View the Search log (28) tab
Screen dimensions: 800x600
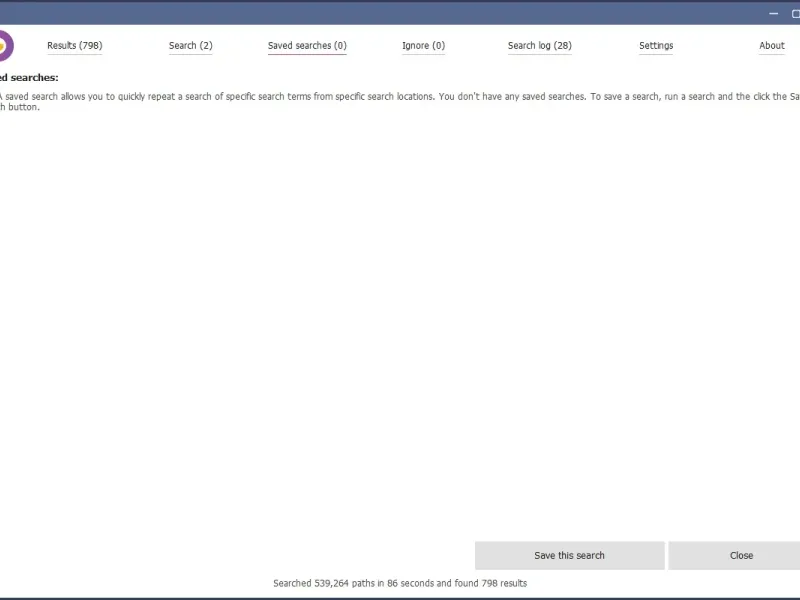540,45
